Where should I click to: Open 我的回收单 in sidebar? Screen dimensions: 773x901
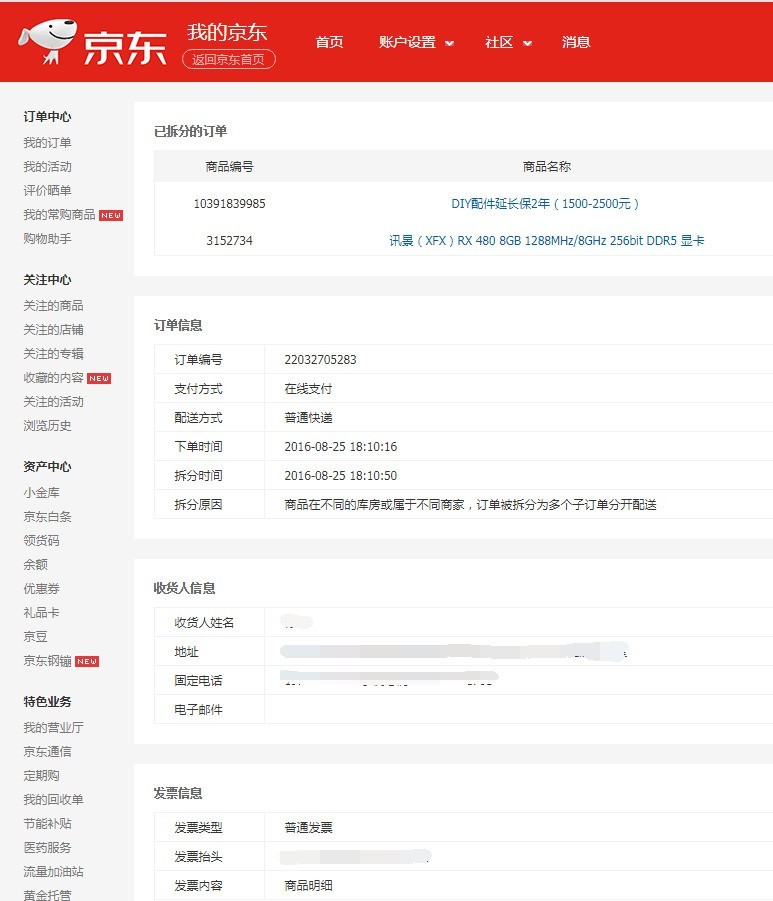(x=53, y=800)
